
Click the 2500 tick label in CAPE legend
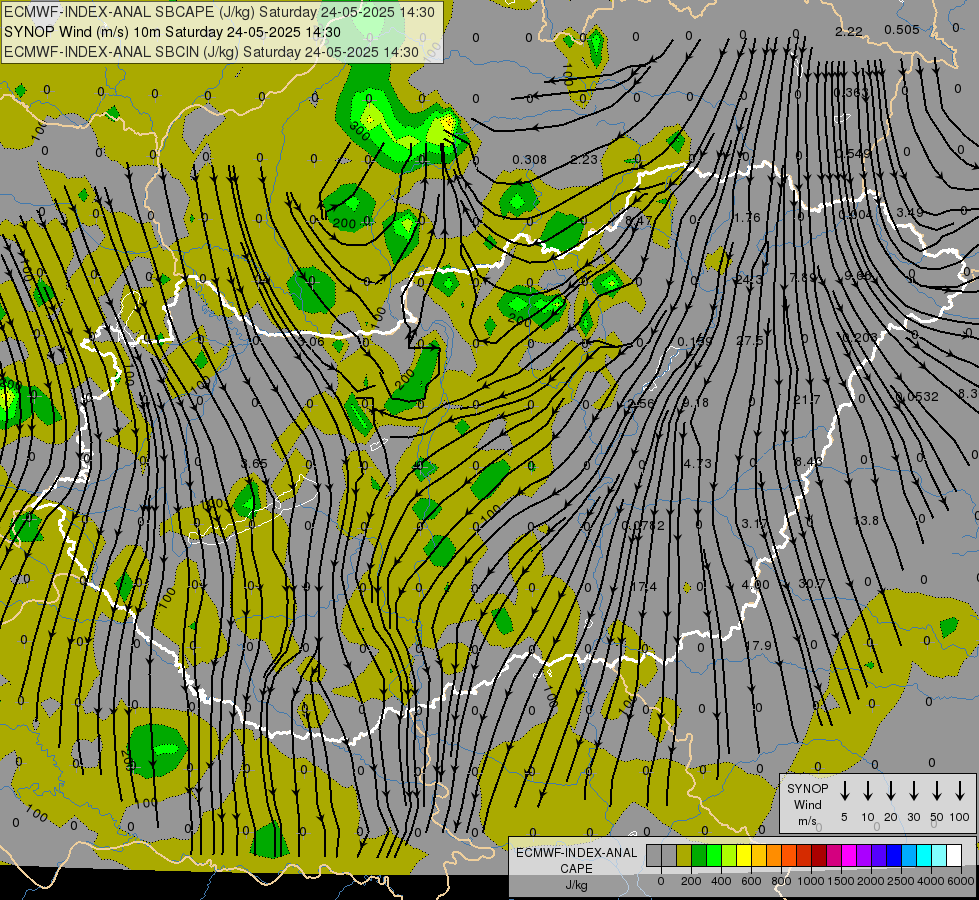pyautogui.click(x=901, y=881)
